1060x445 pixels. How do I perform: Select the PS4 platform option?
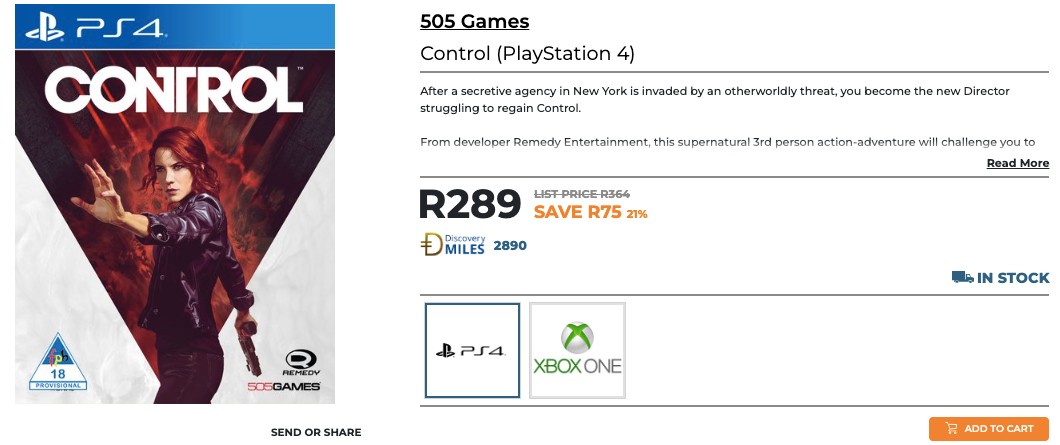(x=472, y=350)
